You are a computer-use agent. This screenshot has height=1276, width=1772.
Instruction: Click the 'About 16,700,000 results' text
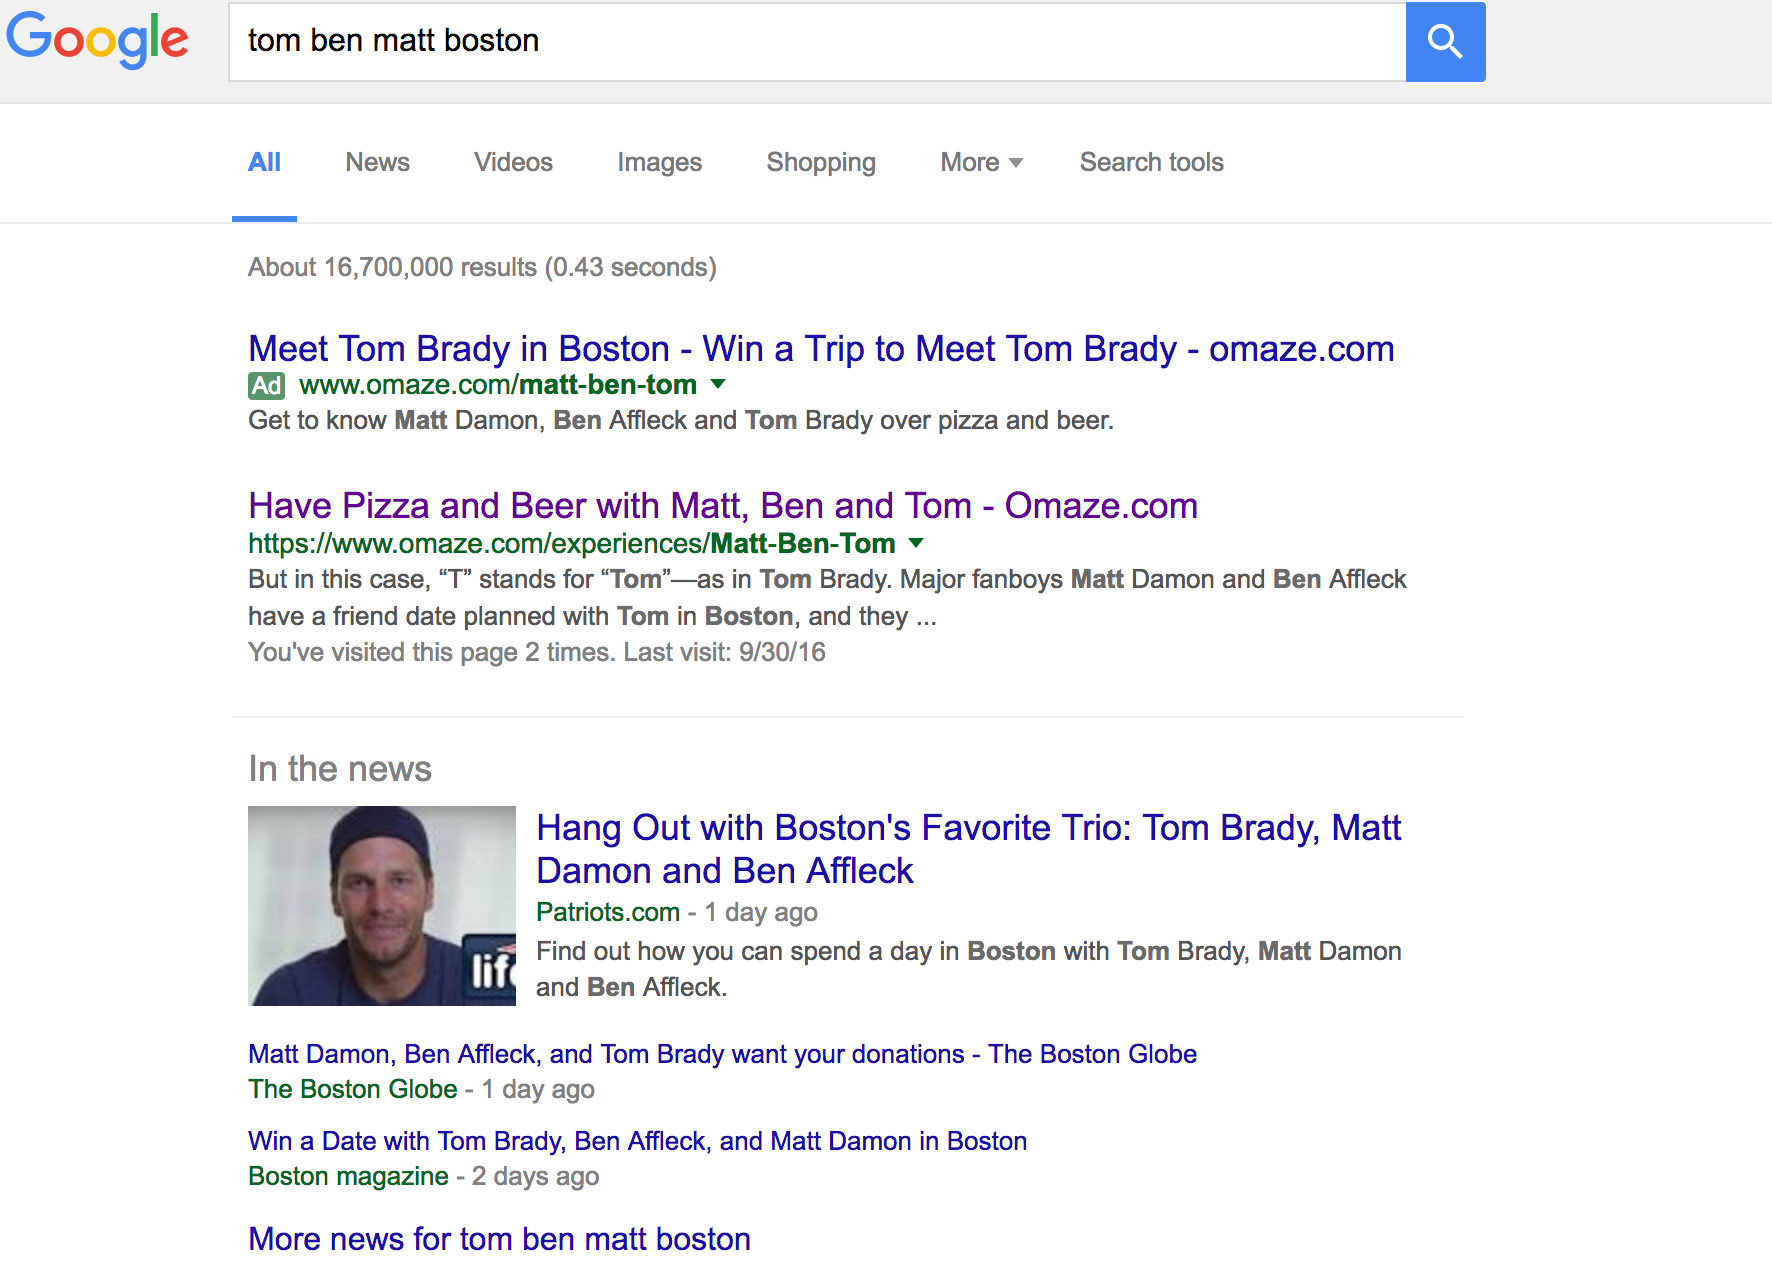point(482,267)
